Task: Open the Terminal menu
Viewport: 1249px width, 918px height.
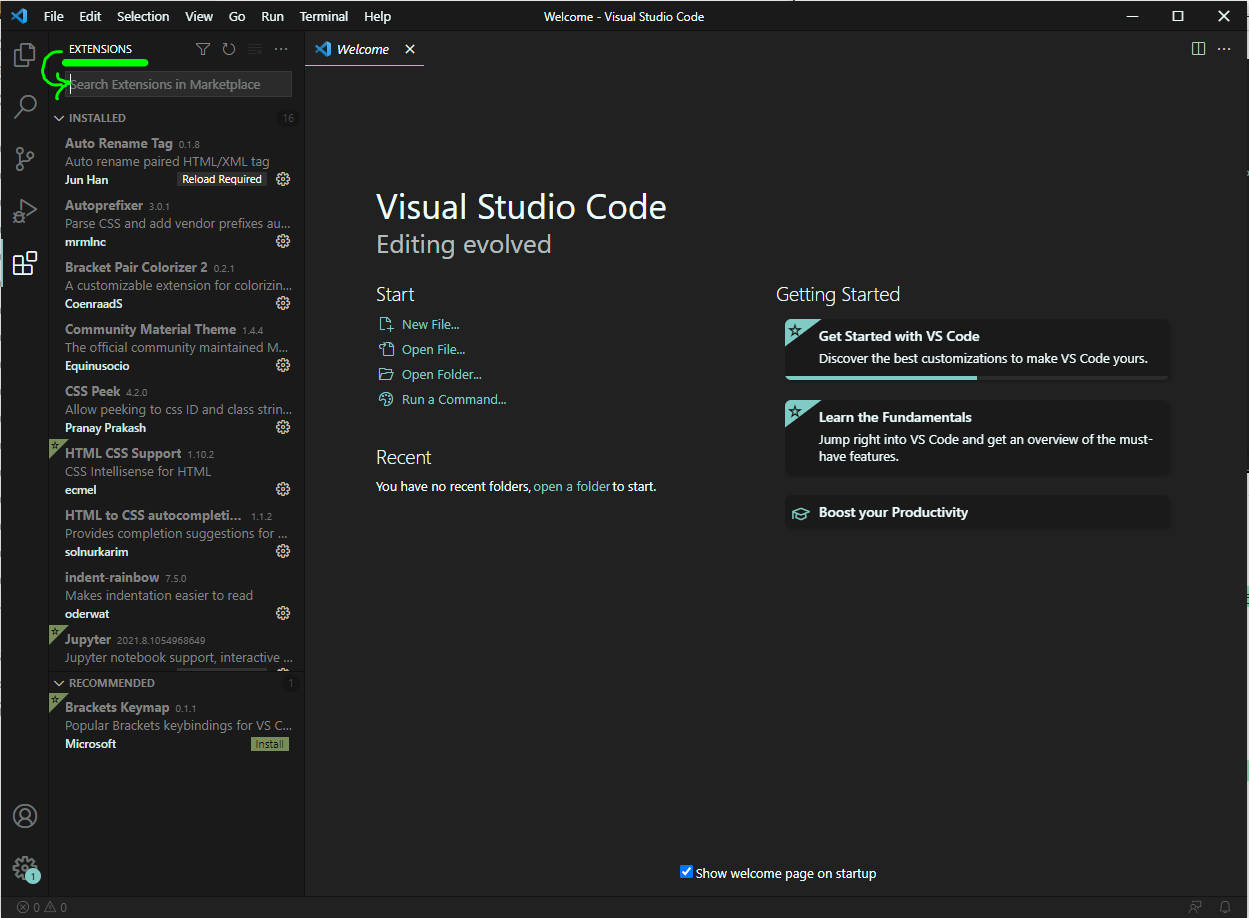Action: [324, 16]
